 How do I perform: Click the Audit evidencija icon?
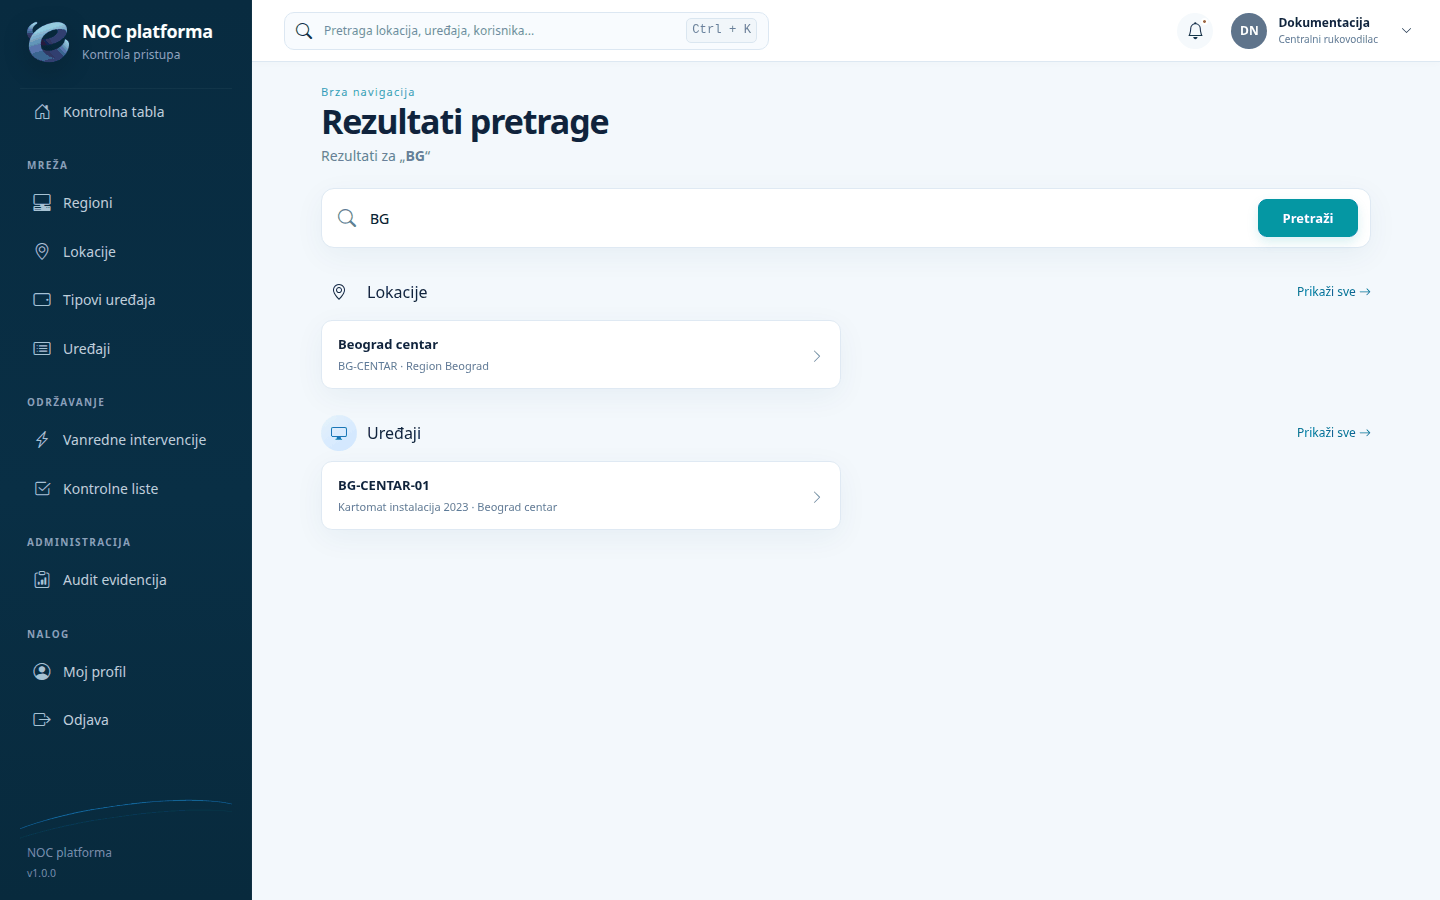(x=42, y=580)
